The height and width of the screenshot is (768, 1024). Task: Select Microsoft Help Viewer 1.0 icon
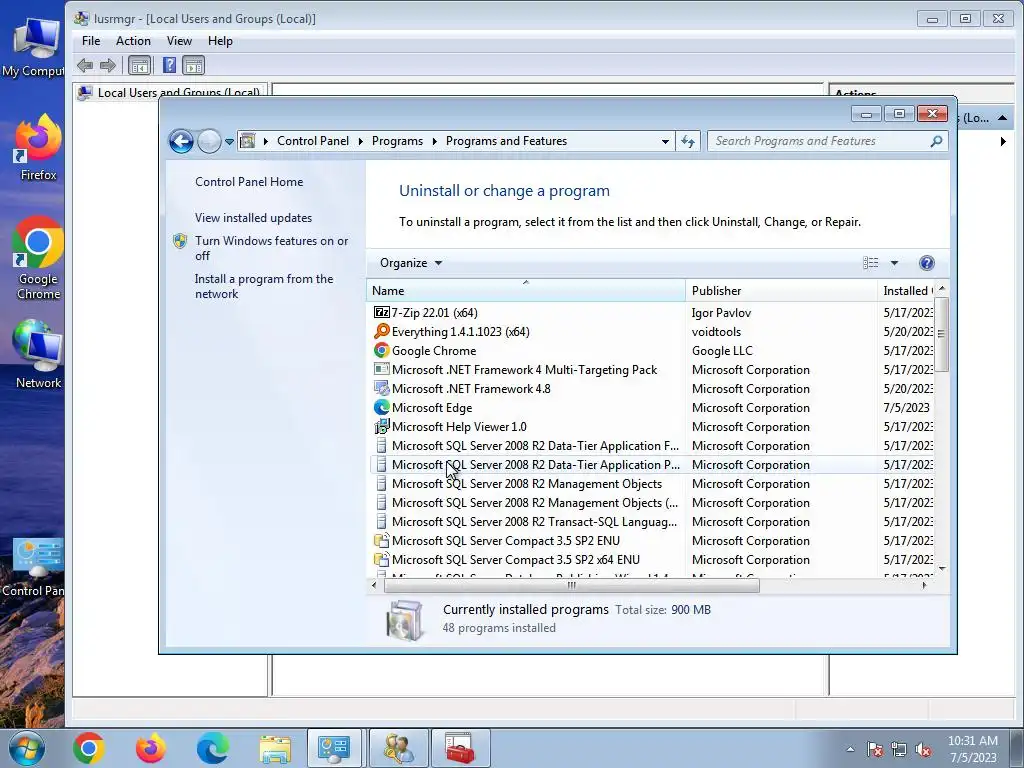coord(381,426)
